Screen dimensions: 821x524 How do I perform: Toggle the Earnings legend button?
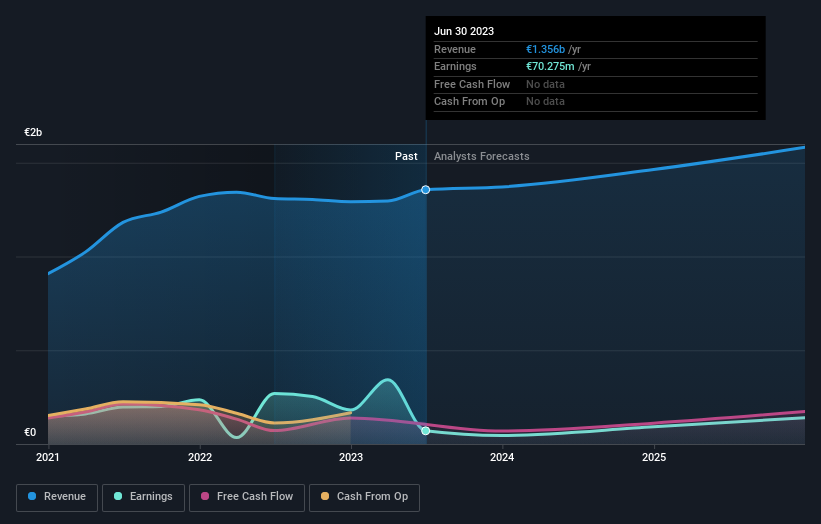point(143,497)
